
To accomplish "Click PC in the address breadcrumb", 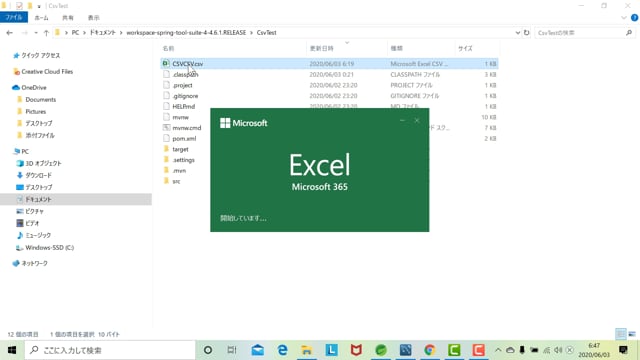I will tap(75, 33).
